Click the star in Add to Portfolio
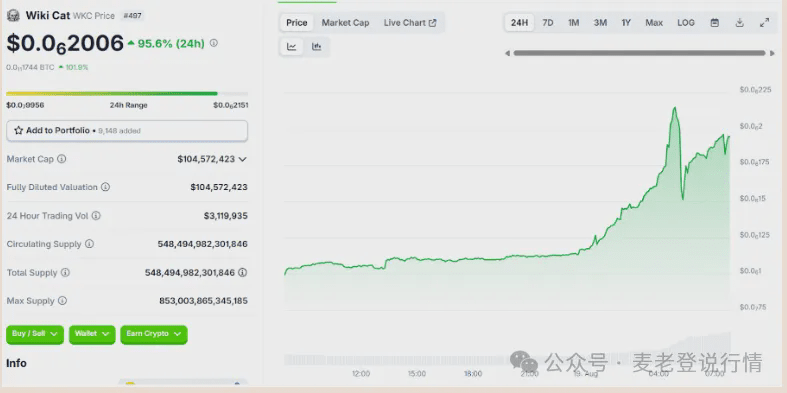787x393 pixels. (19, 130)
